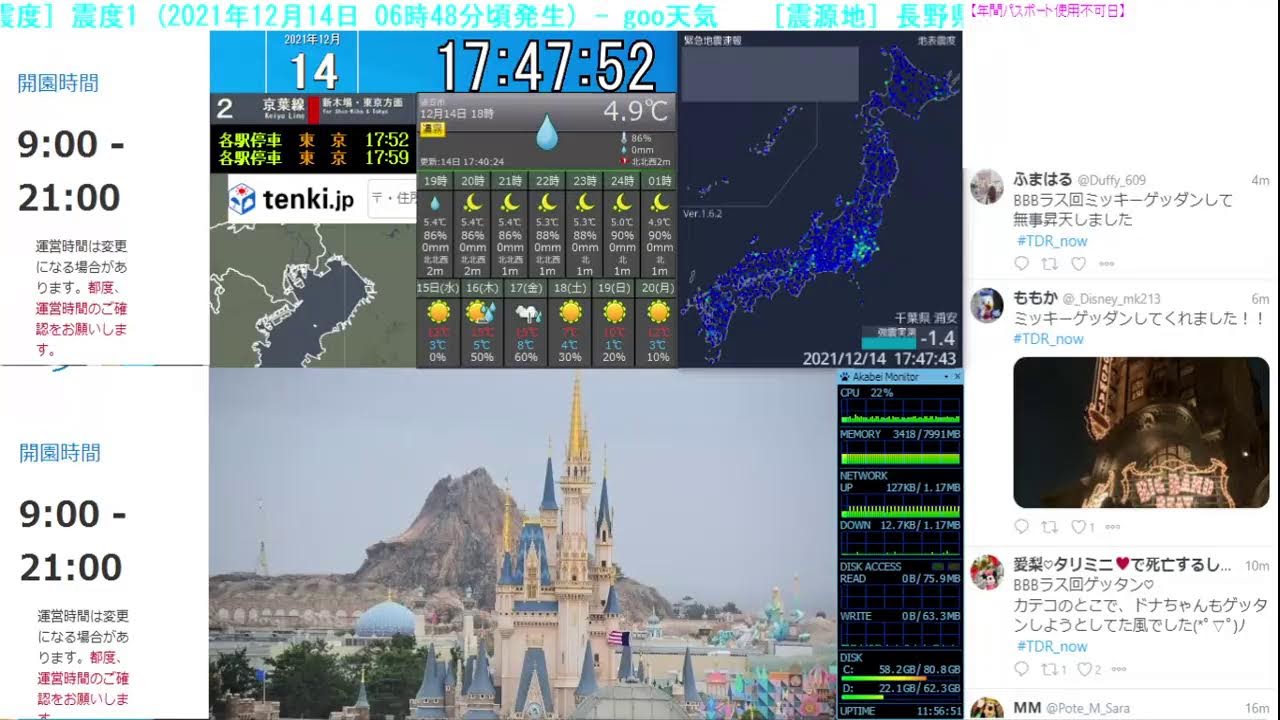The image size is (1280, 720).
Task: Click the 年間パスポート使用不可日 notice
Action: 1048,11
